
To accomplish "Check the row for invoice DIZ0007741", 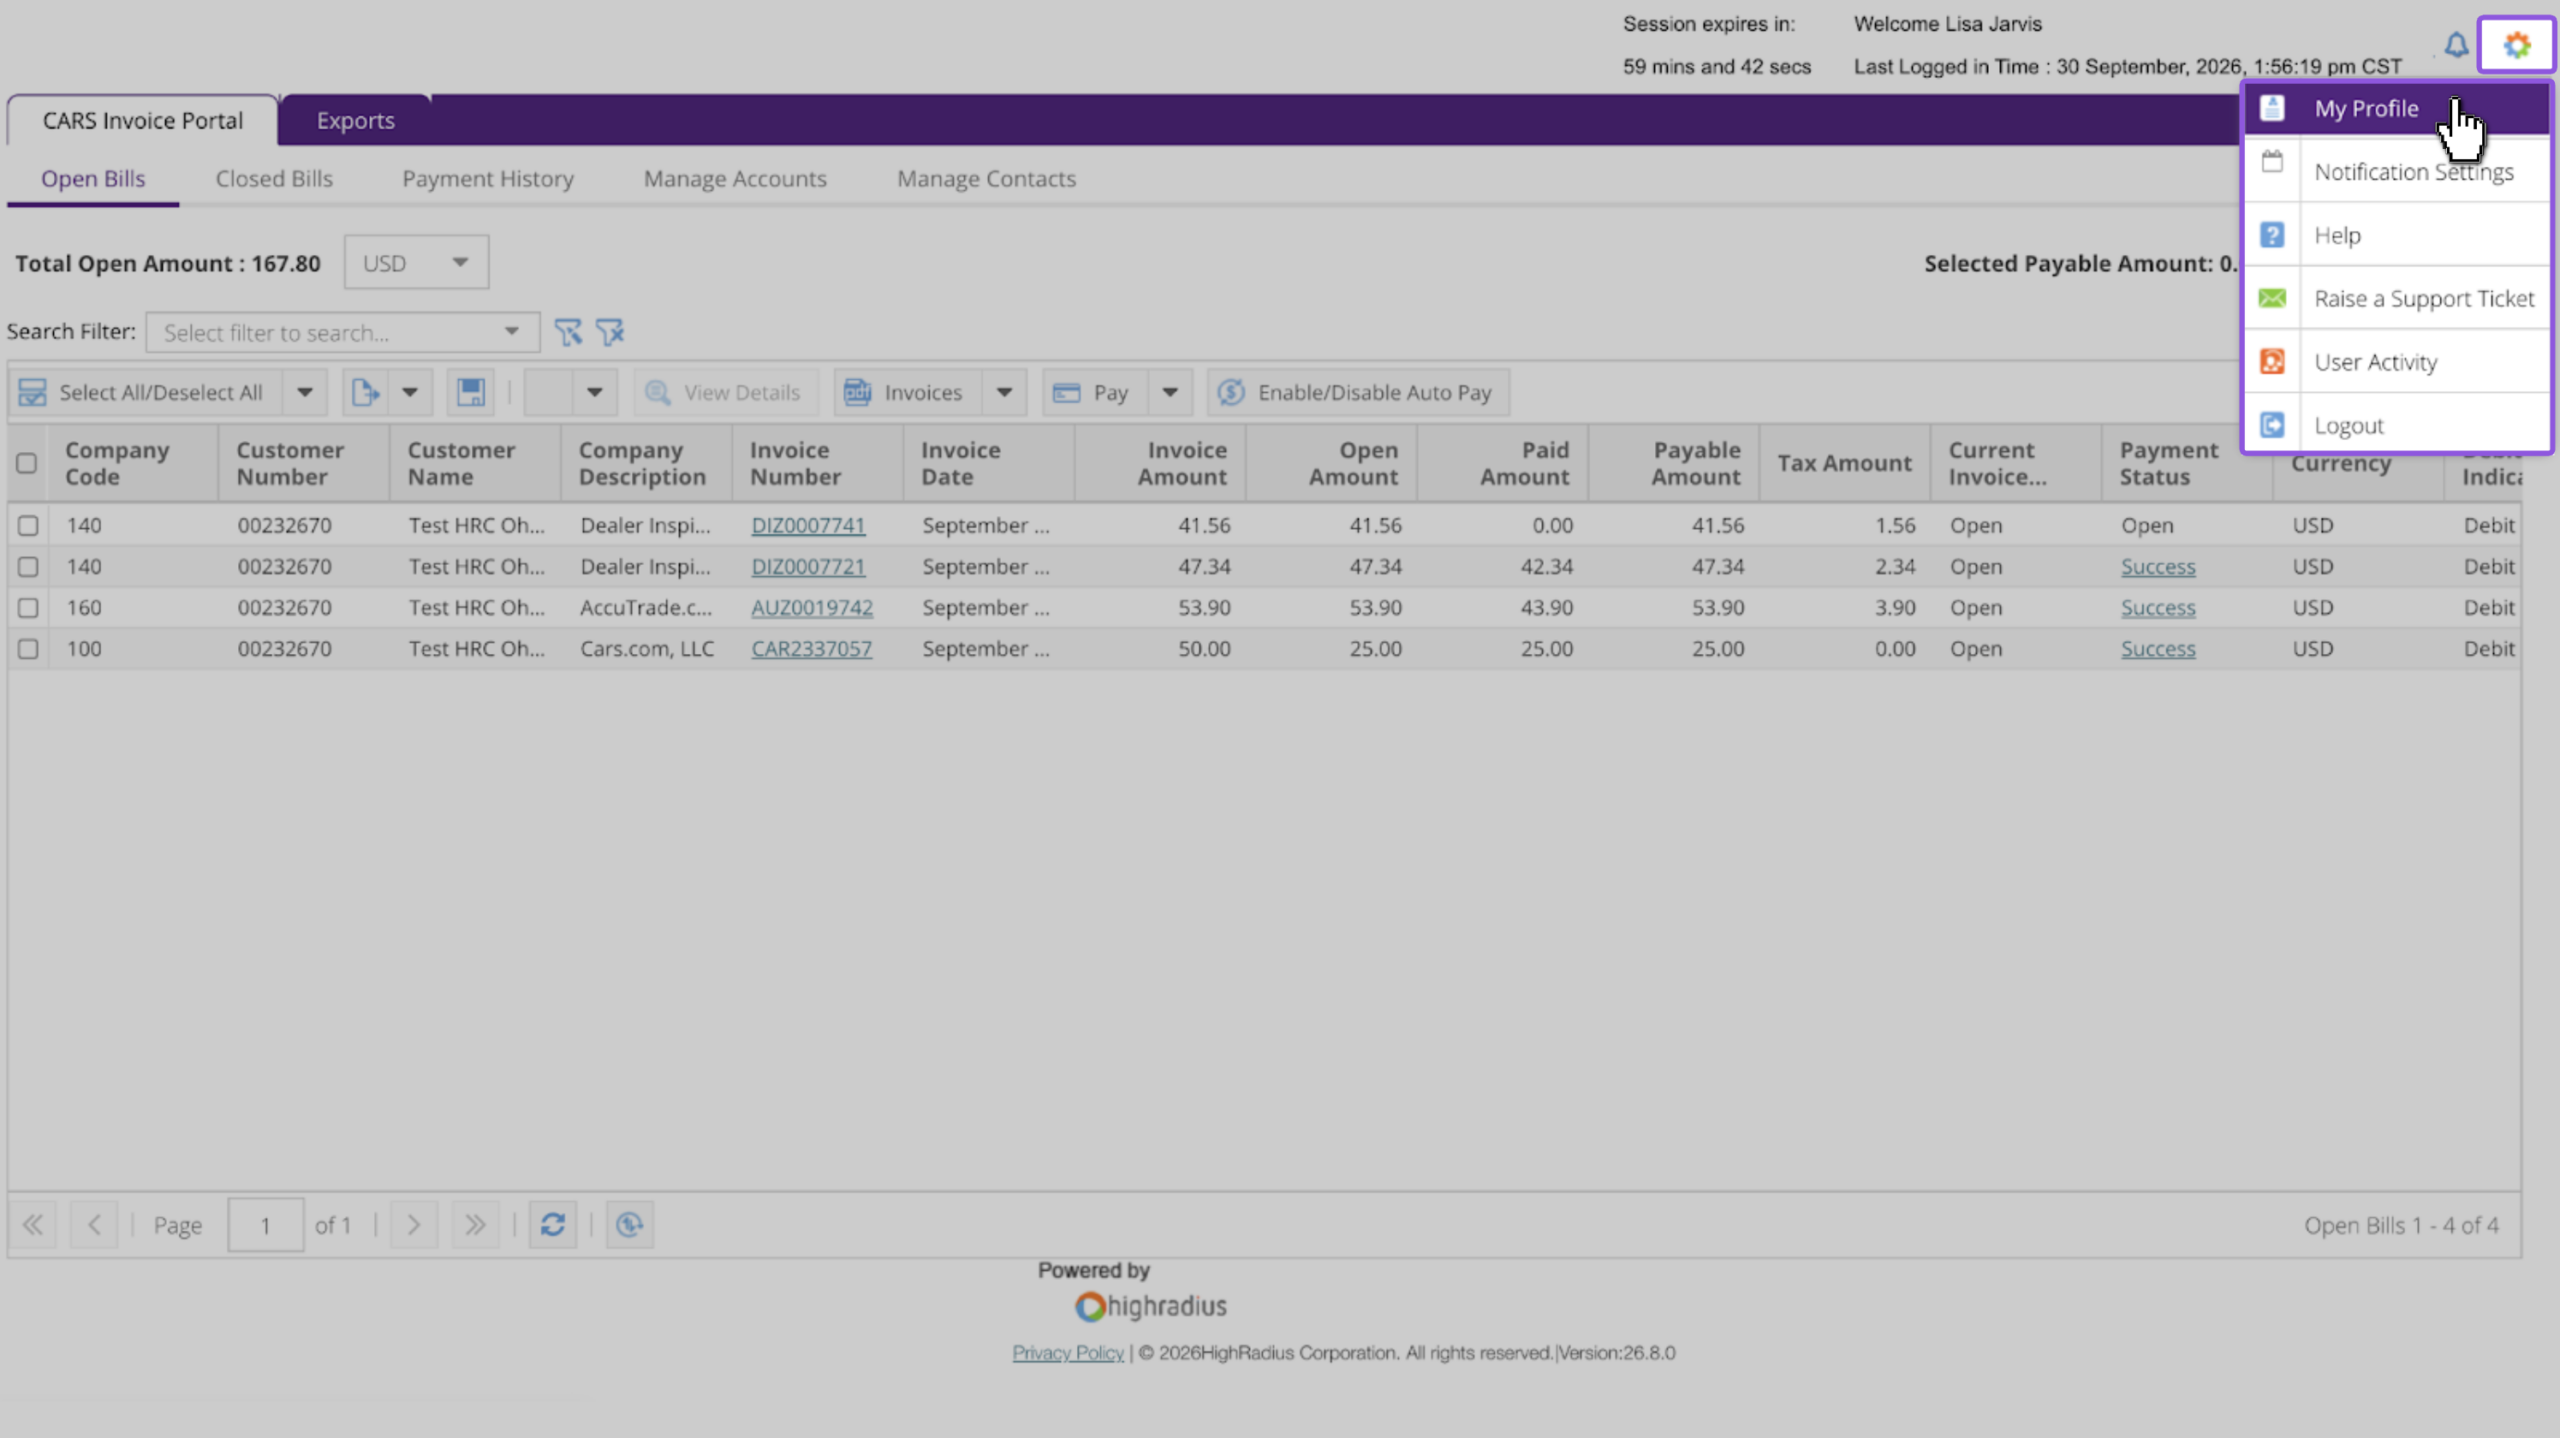I will pyautogui.click(x=28, y=525).
